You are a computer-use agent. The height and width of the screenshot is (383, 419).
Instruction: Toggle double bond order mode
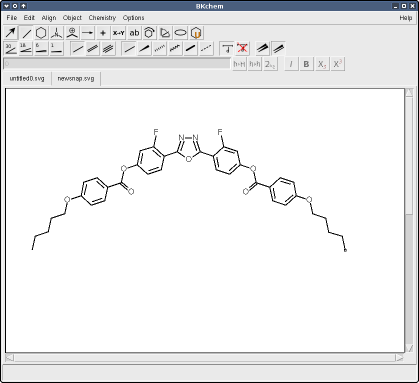(x=93, y=49)
